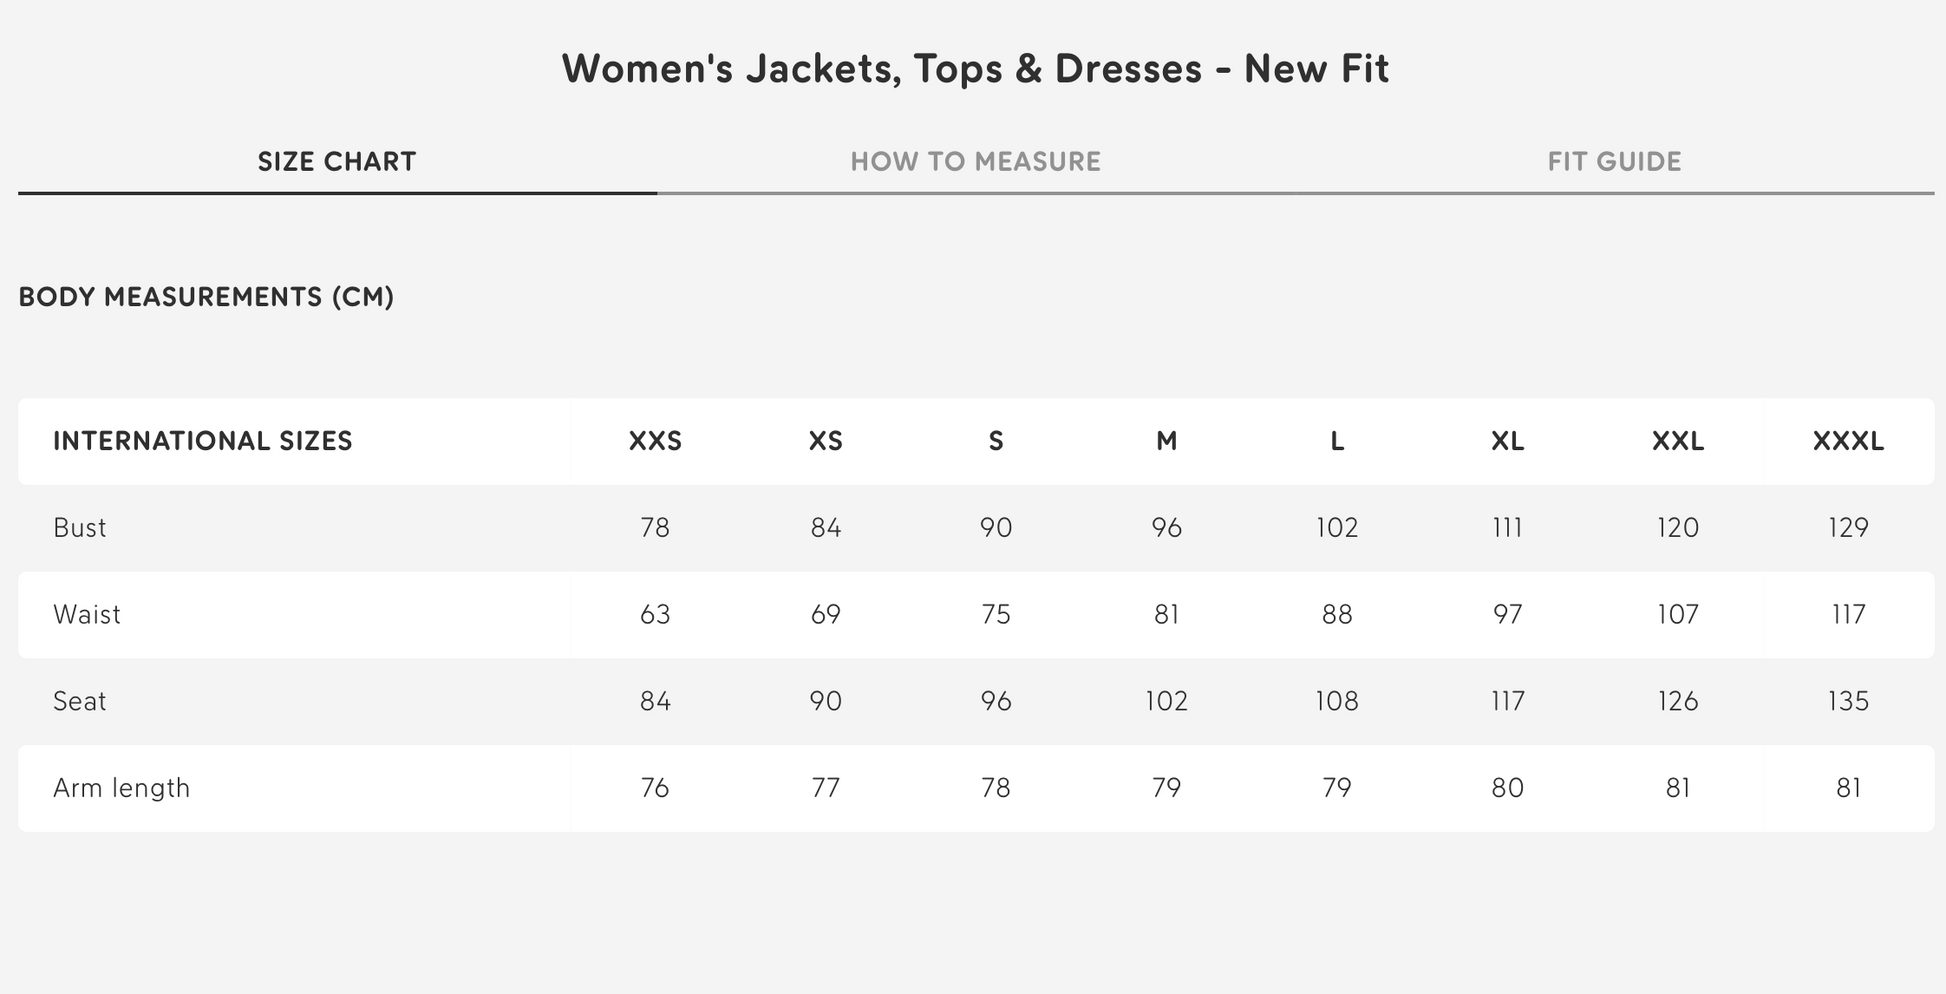
Task: Click the International Sizes header
Action: coord(203,441)
